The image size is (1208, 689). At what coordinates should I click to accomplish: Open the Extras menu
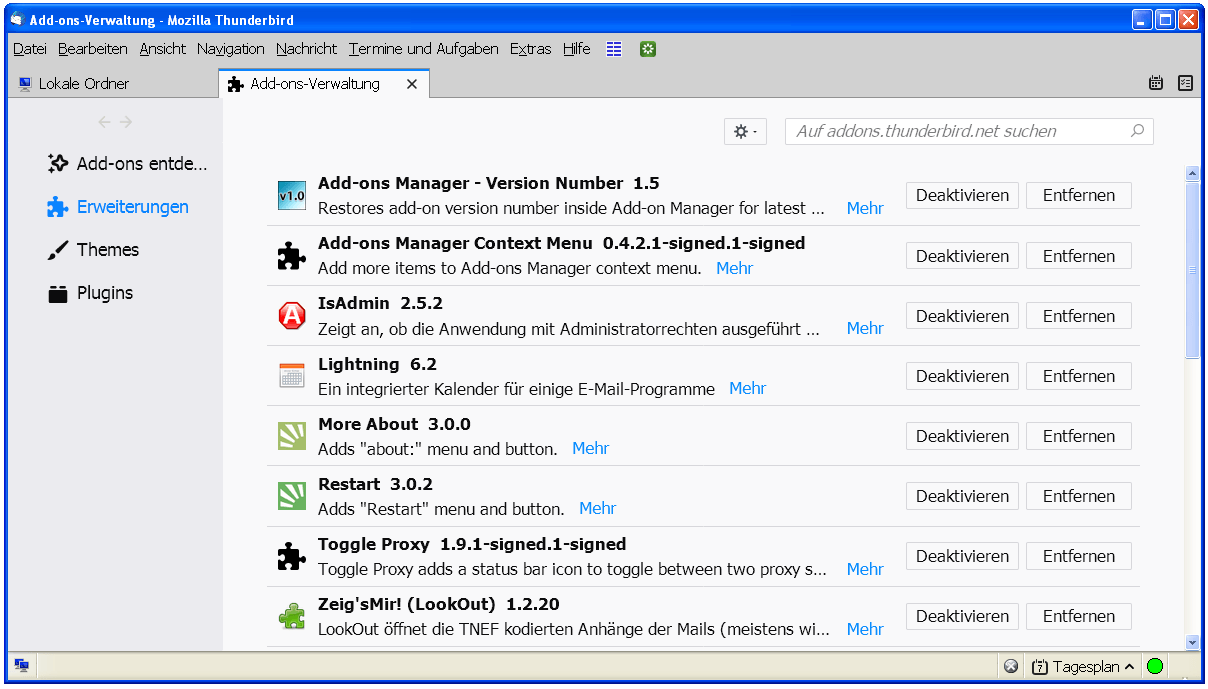(531, 49)
